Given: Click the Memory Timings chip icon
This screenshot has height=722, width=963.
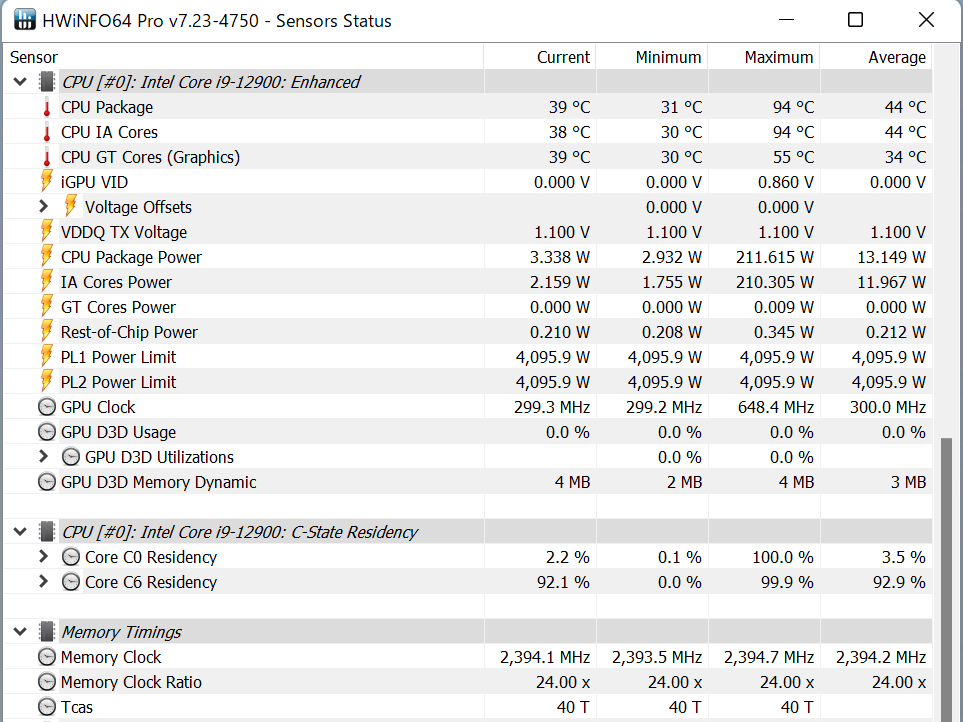Looking at the screenshot, I should [46, 632].
